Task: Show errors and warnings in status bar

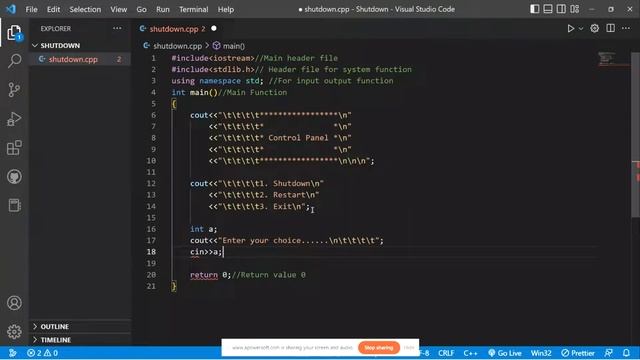Action: (x=42, y=353)
